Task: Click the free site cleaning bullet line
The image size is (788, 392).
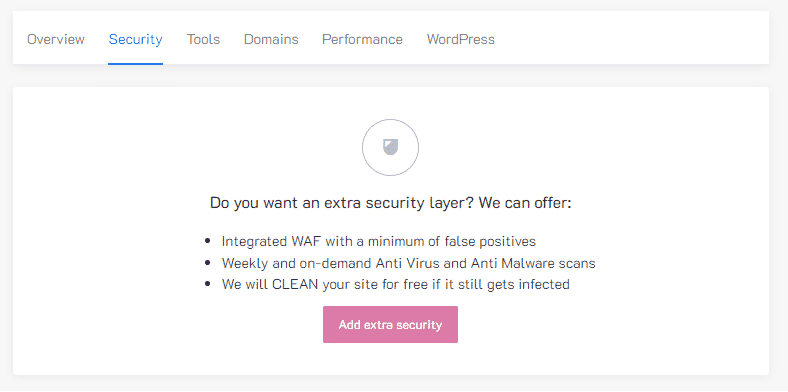Action: tap(396, 284)
